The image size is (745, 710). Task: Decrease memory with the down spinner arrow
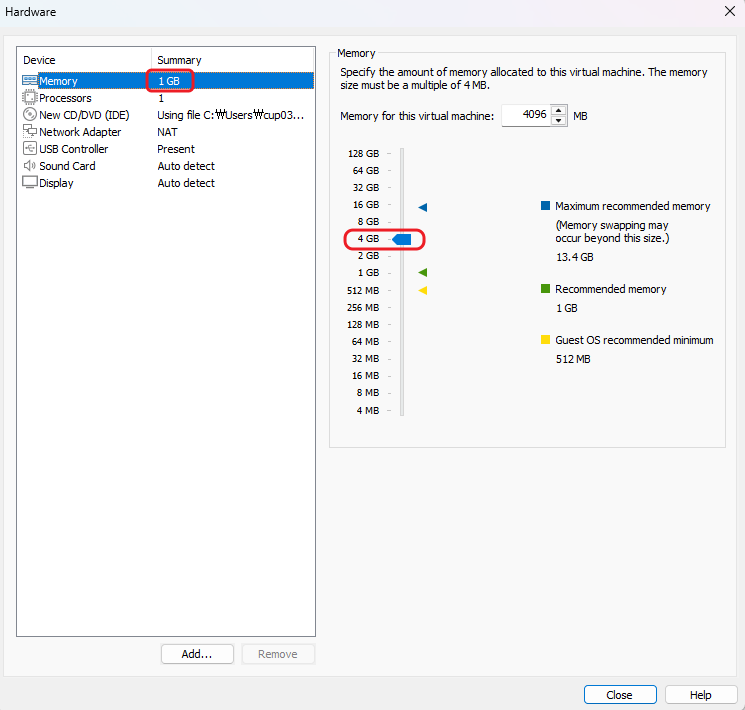(x=559, y=121)
